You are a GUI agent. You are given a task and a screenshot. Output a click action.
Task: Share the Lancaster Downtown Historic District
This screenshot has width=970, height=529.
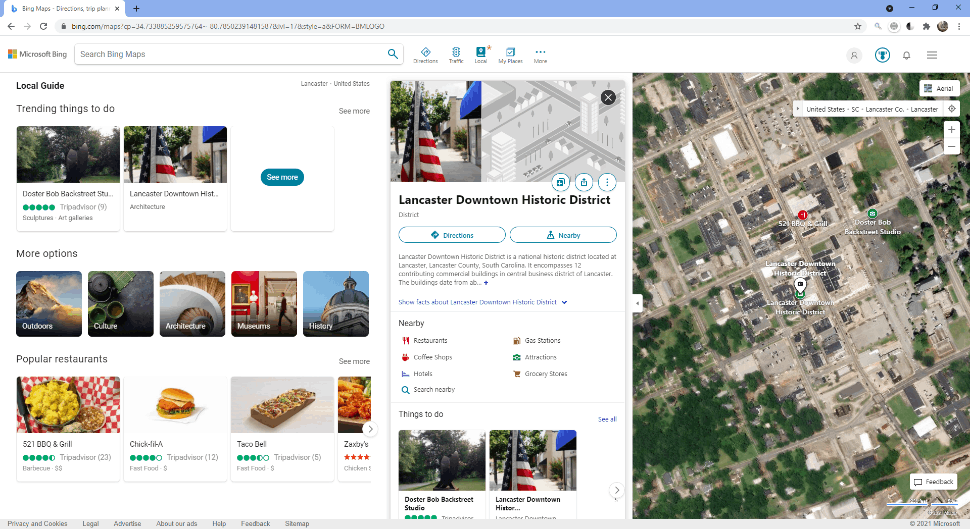coord(584,182)
